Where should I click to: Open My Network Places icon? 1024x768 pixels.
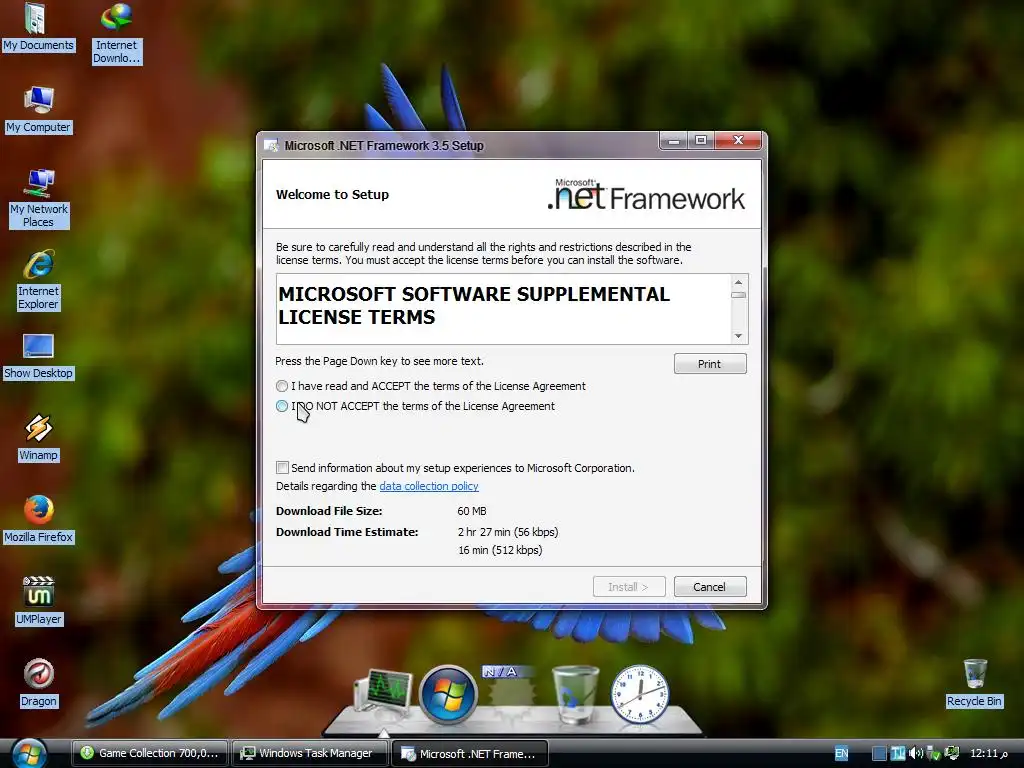39,198
